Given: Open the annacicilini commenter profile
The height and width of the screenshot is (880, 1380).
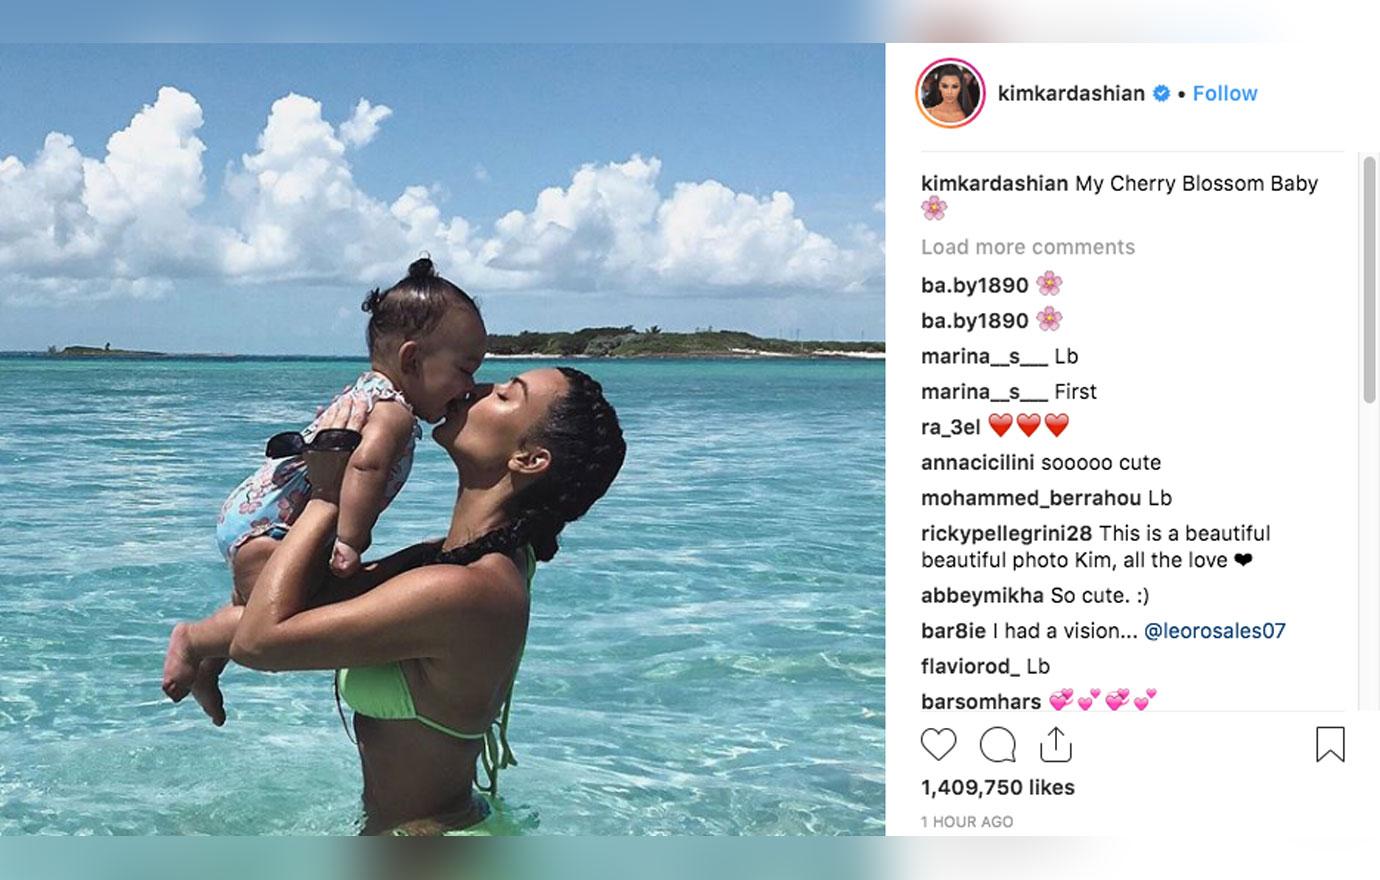Looking at the screenshot, I should (978, 463).
